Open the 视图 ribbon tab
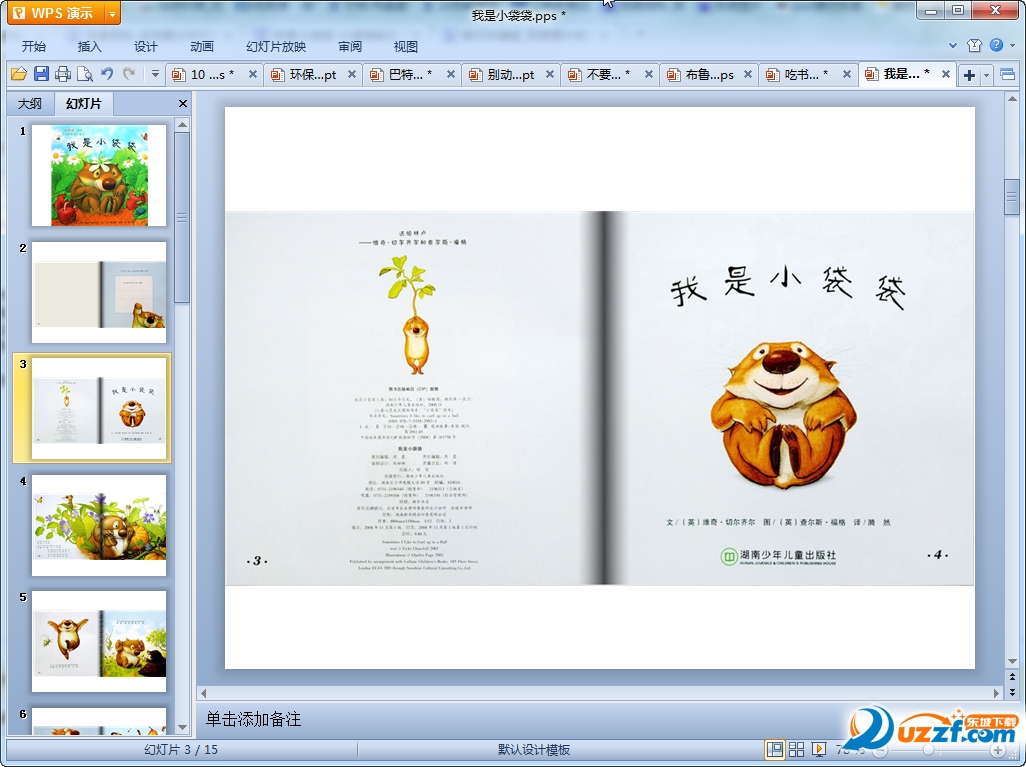The height and width of the screenshot is (767, 1026). click(406, 46)
